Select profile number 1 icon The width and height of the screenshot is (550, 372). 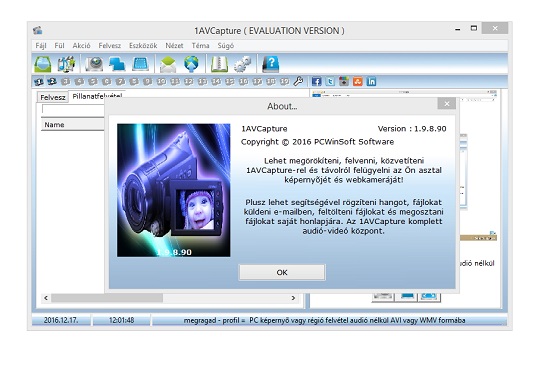click(x=38, y=82)
